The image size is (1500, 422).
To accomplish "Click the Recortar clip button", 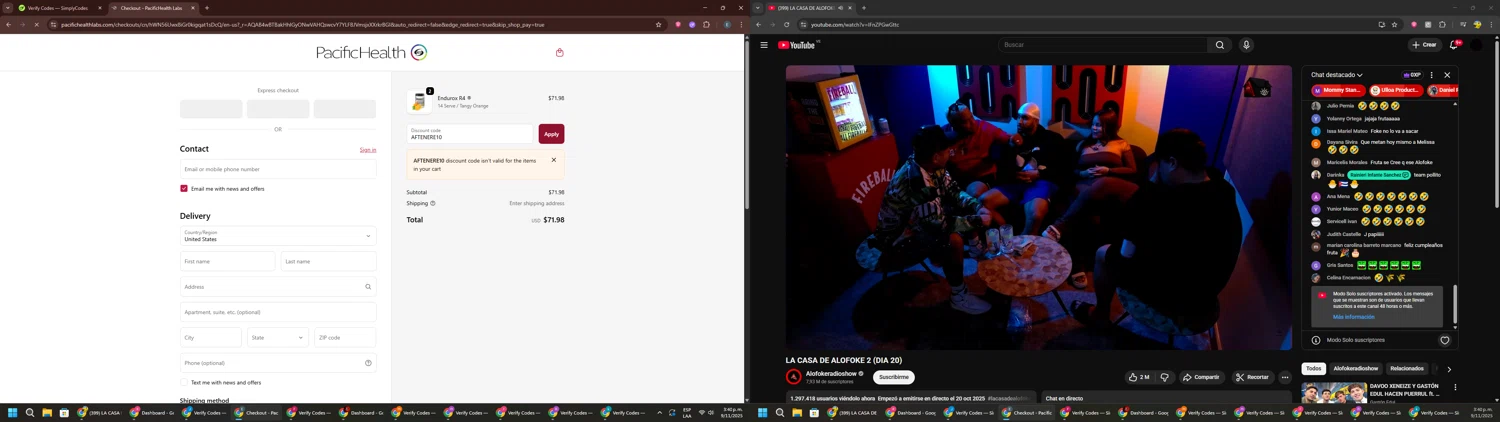I will [1252, 377].
